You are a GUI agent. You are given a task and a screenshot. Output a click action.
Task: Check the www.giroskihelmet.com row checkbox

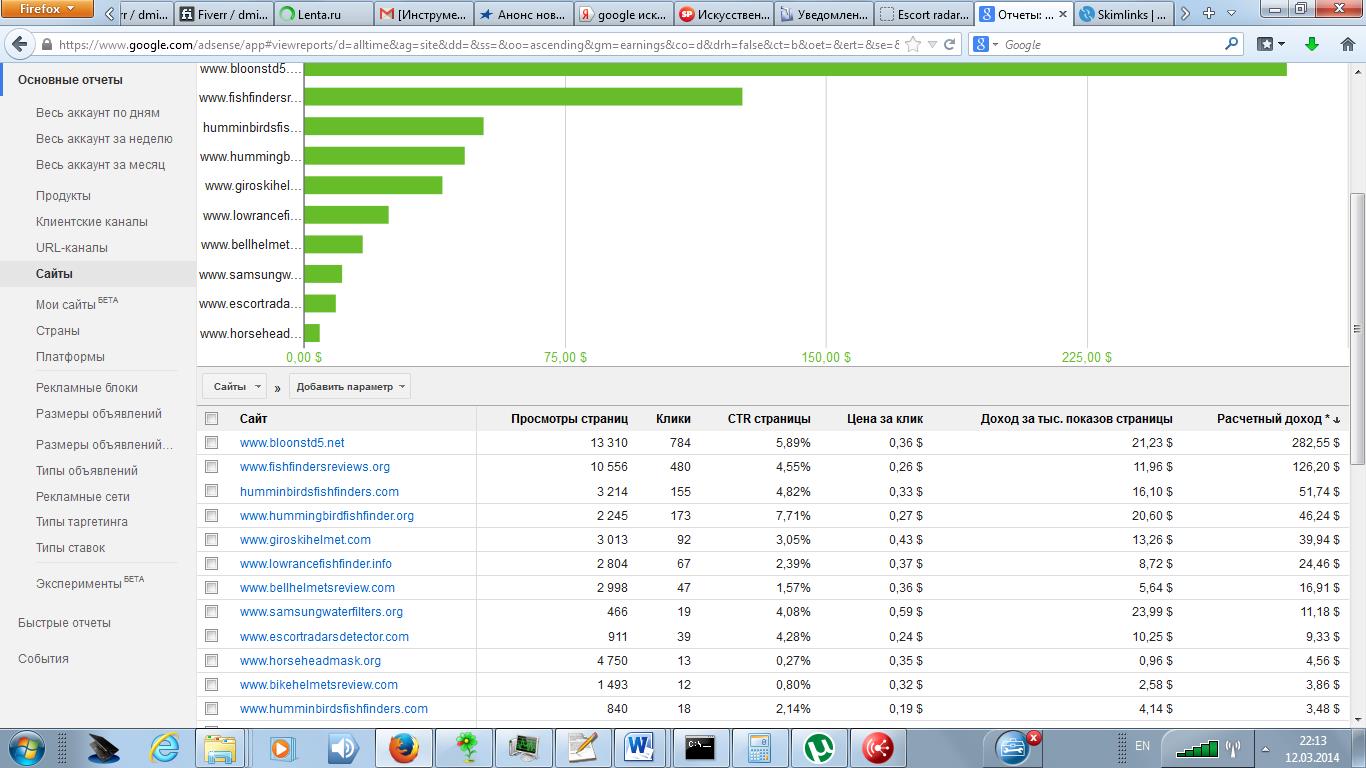211,539
